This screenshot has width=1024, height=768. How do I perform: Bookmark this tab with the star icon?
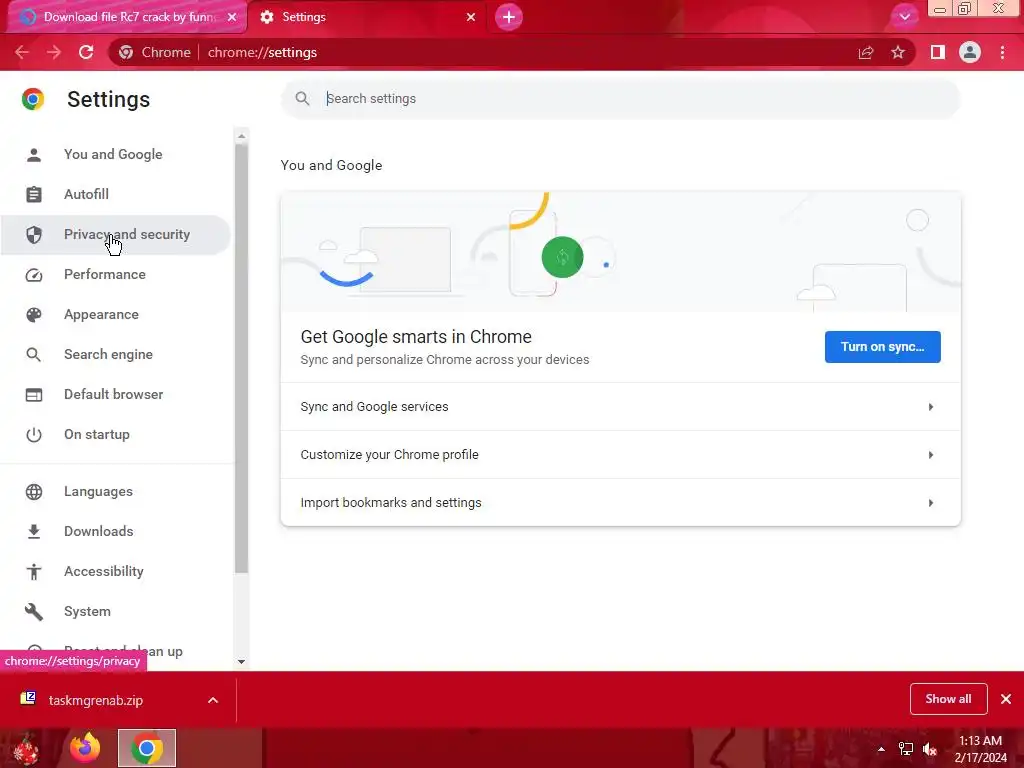pos(898,52)
